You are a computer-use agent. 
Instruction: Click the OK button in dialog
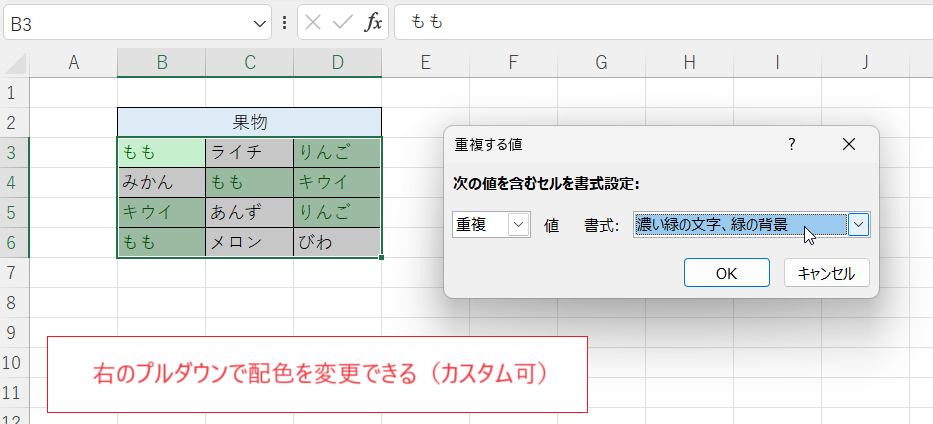click(x=727, y=273)
